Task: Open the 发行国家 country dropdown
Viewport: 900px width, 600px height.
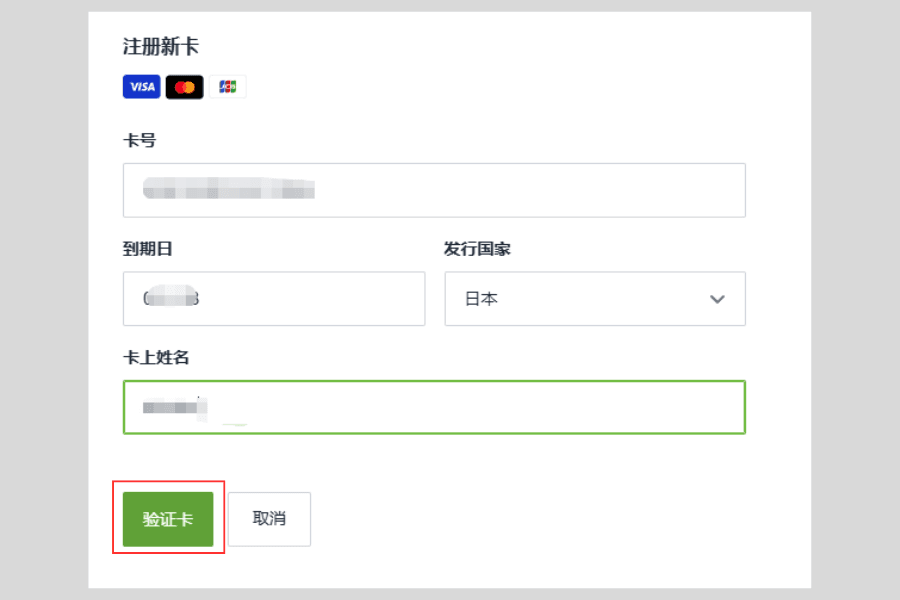Action: (x=594, y=299)
